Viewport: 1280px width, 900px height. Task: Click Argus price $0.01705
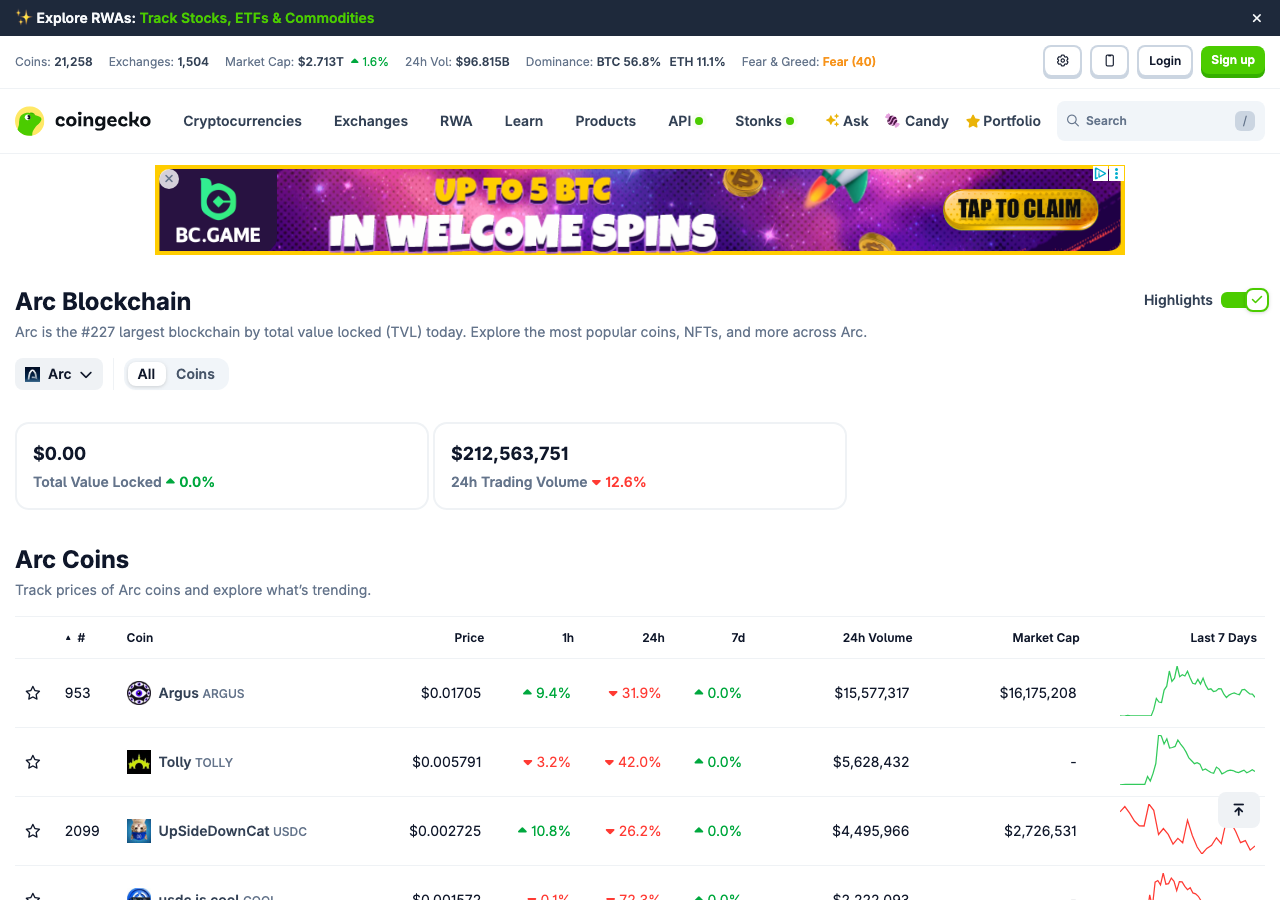click(451, 693)
